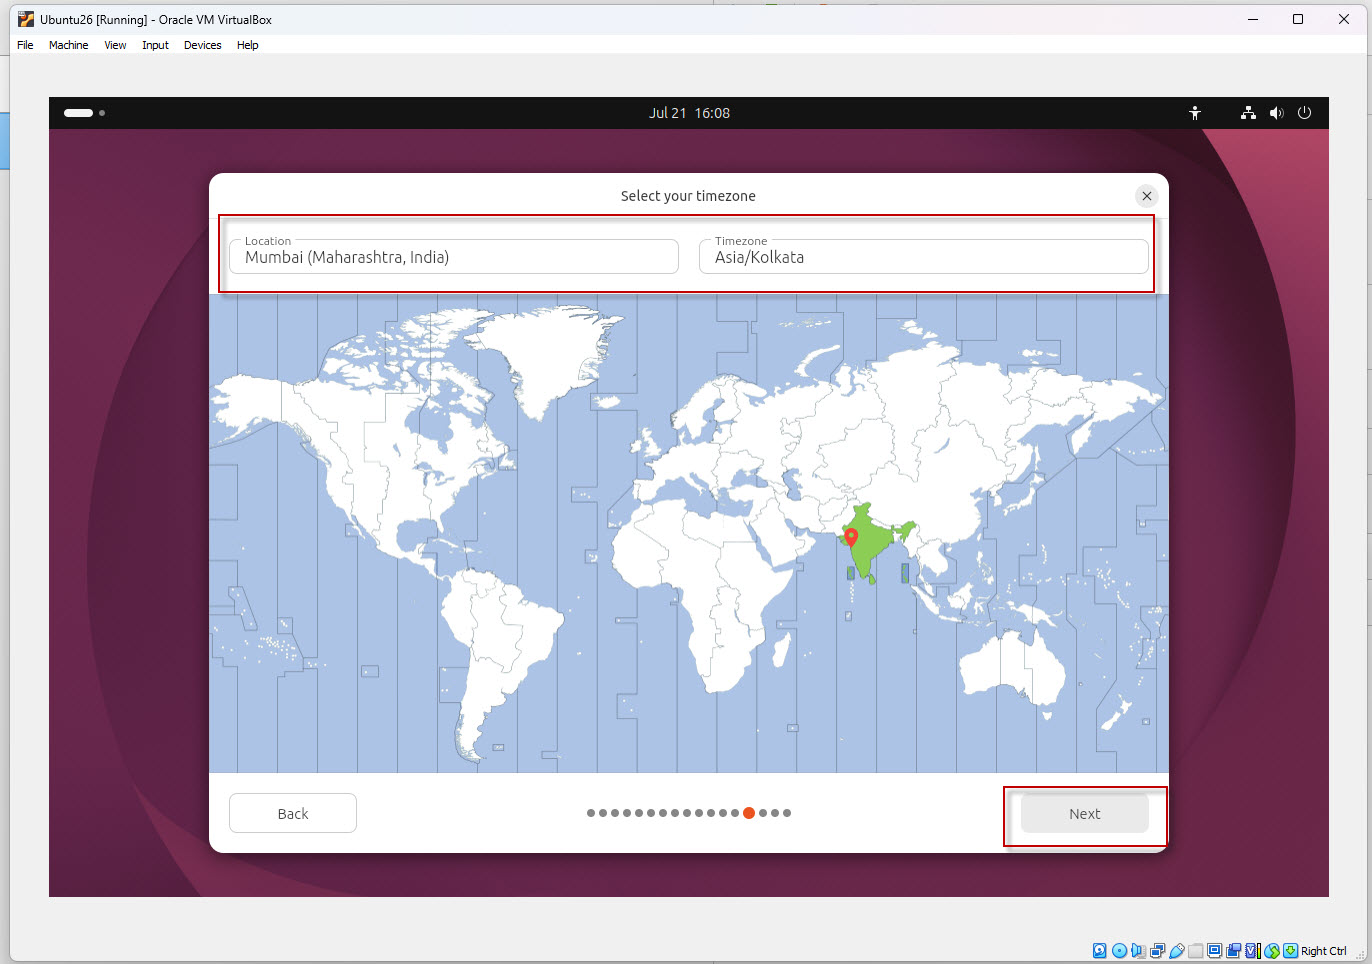
Task: Click the VirtualBox app icon in title bar
Action: click(x=25, y=19)
